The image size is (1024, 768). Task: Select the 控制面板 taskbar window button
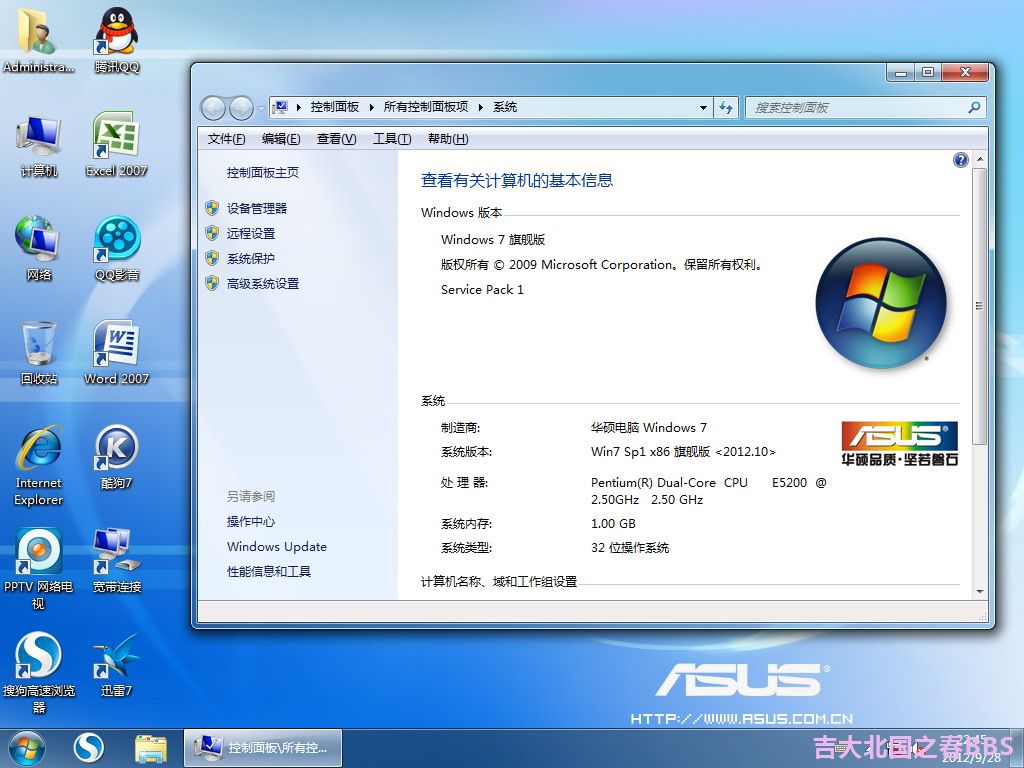(263, 748)
